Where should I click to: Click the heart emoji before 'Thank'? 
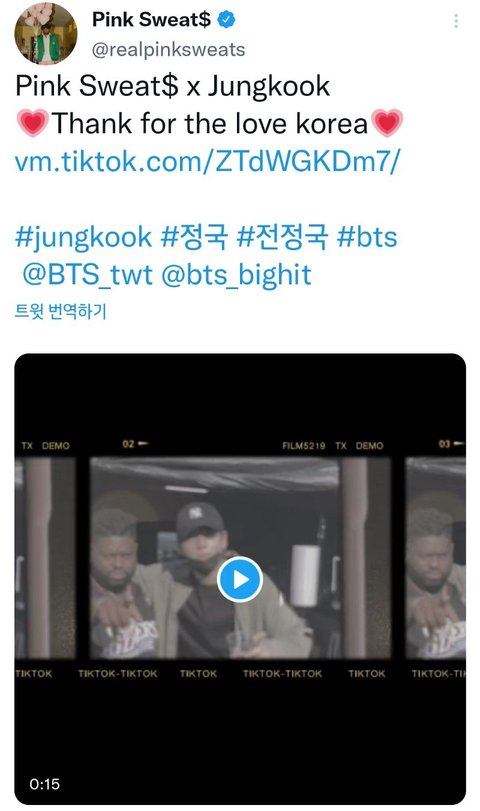tap(33, 123)
